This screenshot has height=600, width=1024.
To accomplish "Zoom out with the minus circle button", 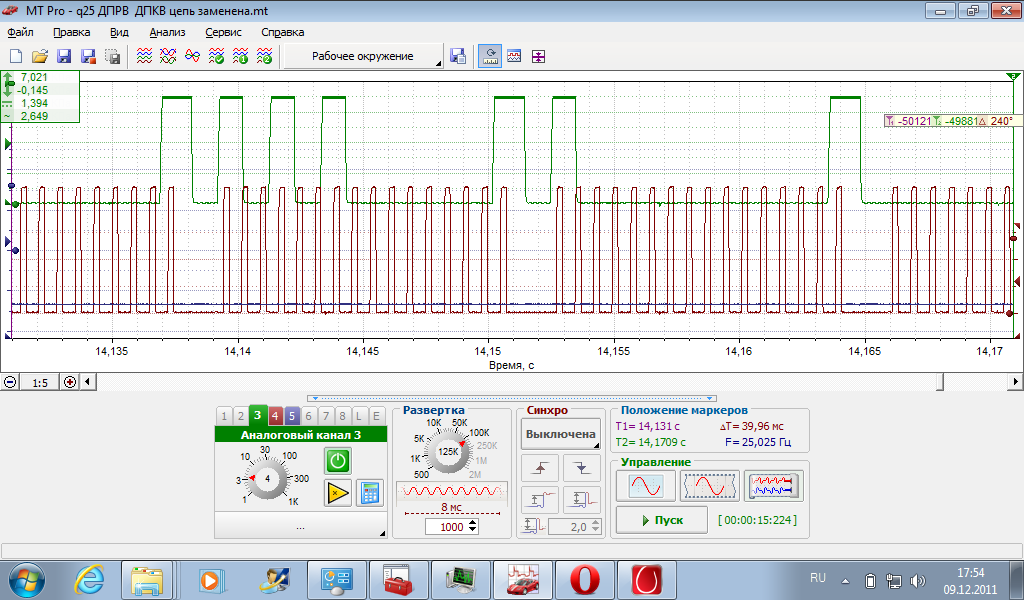I will click(10, 382).
